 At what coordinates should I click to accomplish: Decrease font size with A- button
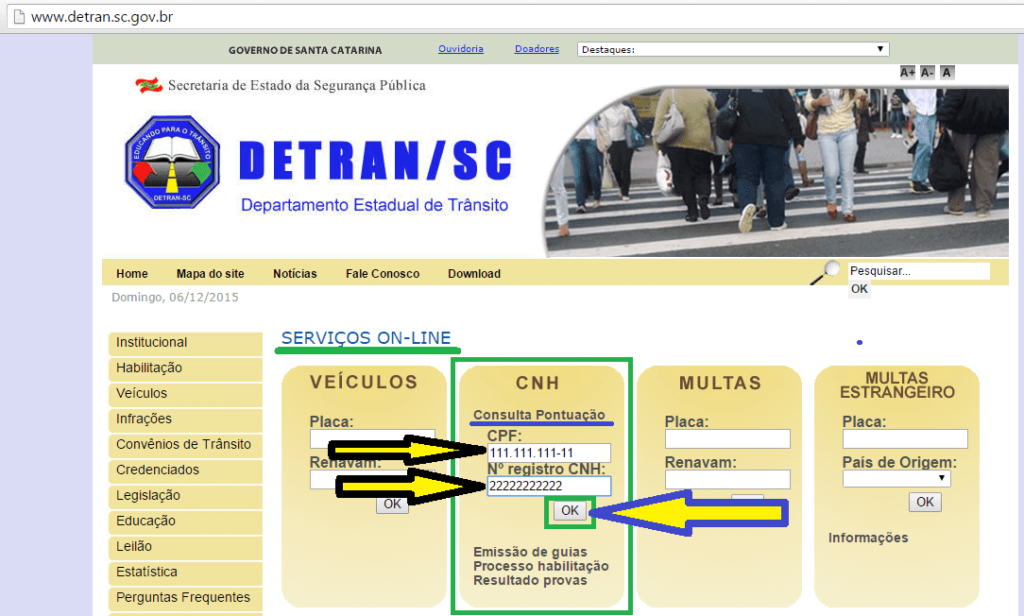click(927, 73)
